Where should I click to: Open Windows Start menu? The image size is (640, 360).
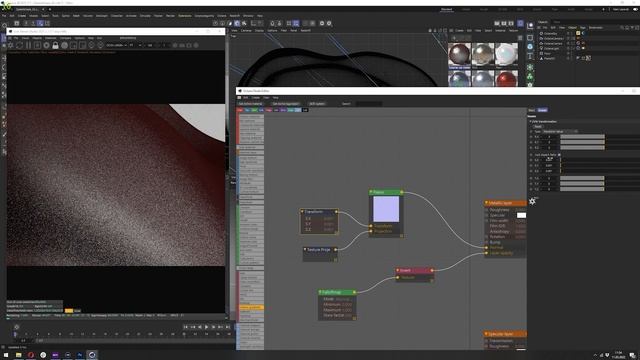[x=6, y=355]
